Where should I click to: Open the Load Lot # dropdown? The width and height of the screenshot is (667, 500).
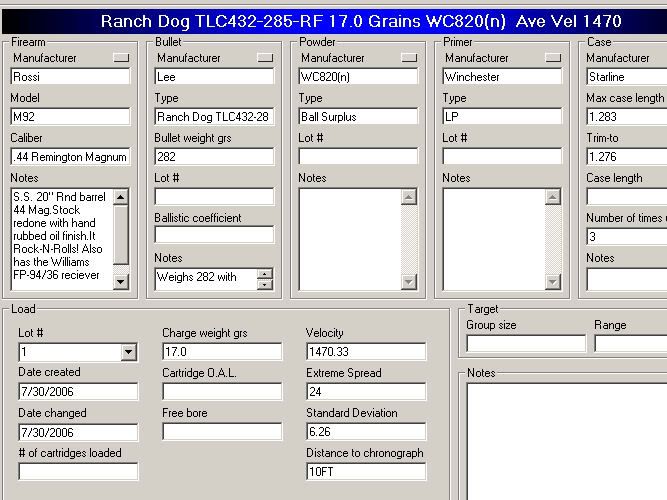pos(128,352)
